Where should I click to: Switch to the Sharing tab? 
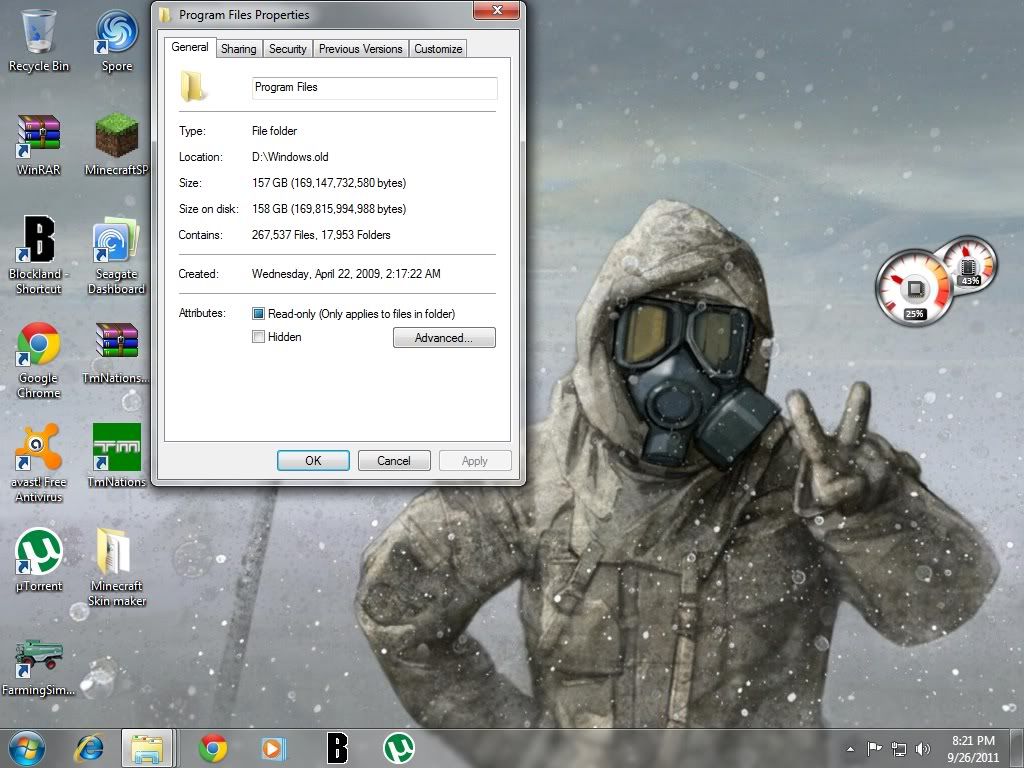(238, 49)
